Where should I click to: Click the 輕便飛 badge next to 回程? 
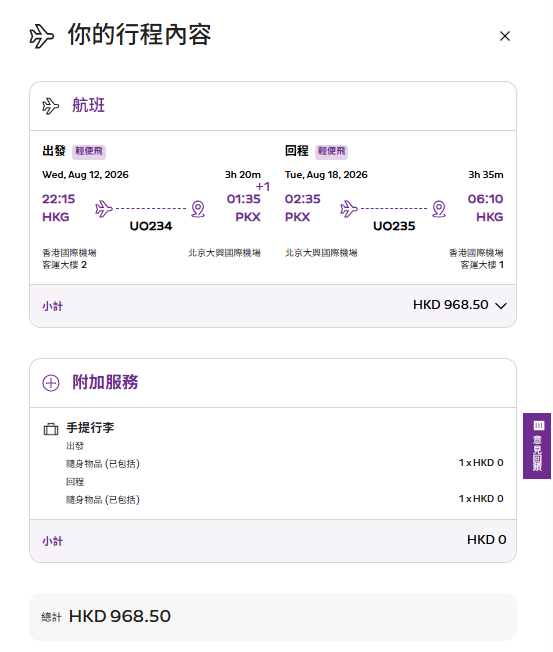coord(331,151)
